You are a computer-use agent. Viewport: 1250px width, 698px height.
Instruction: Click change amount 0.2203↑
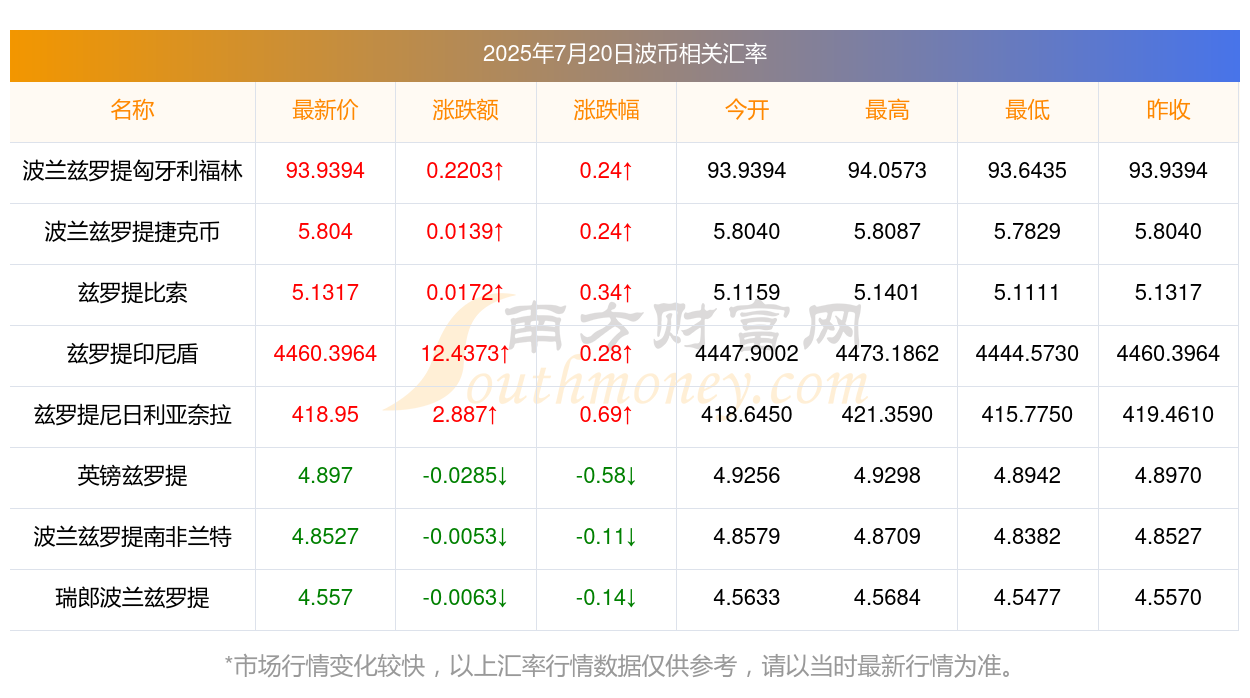coord(466,171)
